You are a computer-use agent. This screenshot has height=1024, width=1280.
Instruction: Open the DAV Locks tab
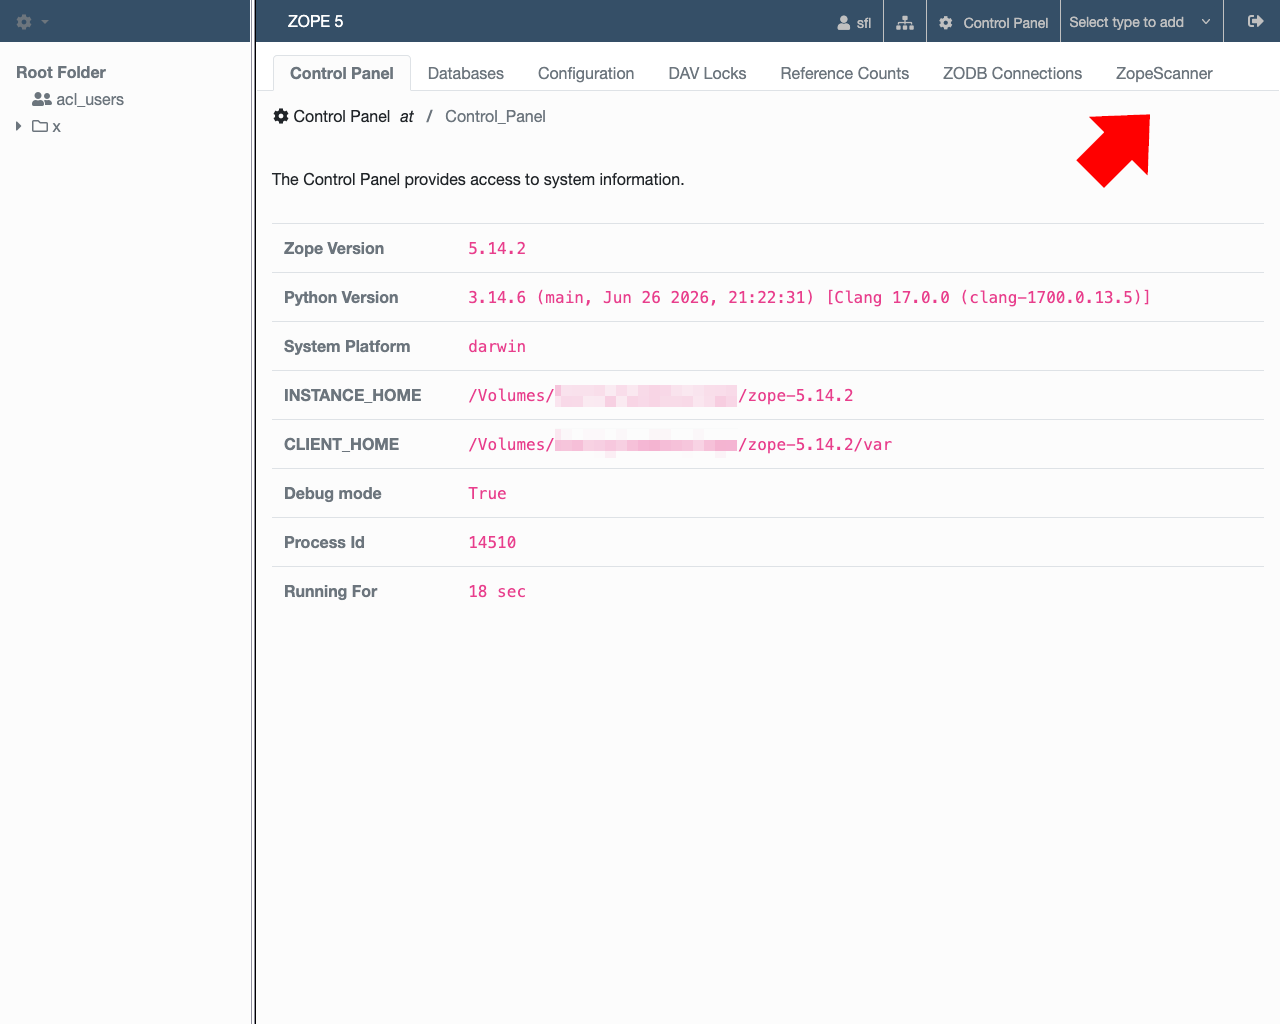tap(707, 73)
